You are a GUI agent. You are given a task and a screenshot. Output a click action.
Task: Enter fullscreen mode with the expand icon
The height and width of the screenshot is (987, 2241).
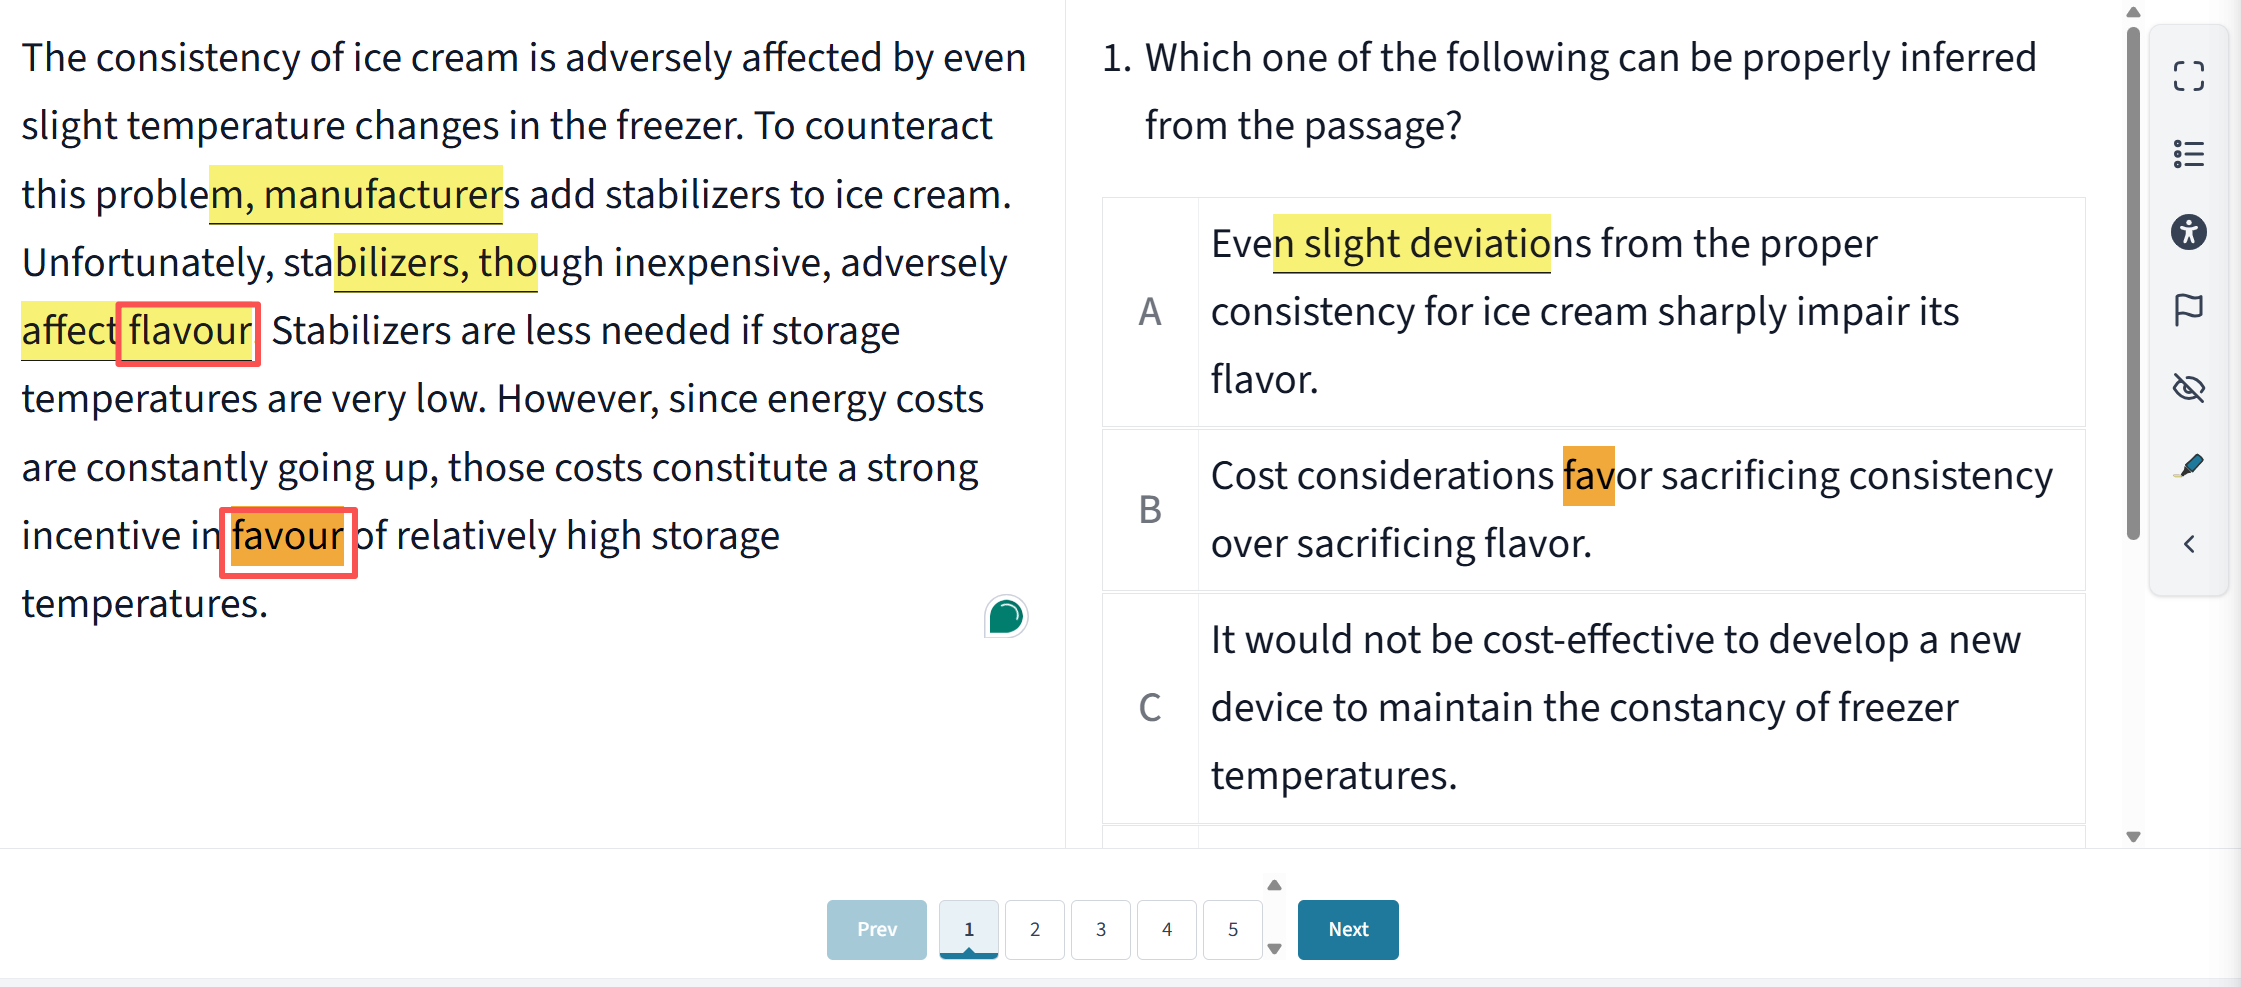[2188, 77]
